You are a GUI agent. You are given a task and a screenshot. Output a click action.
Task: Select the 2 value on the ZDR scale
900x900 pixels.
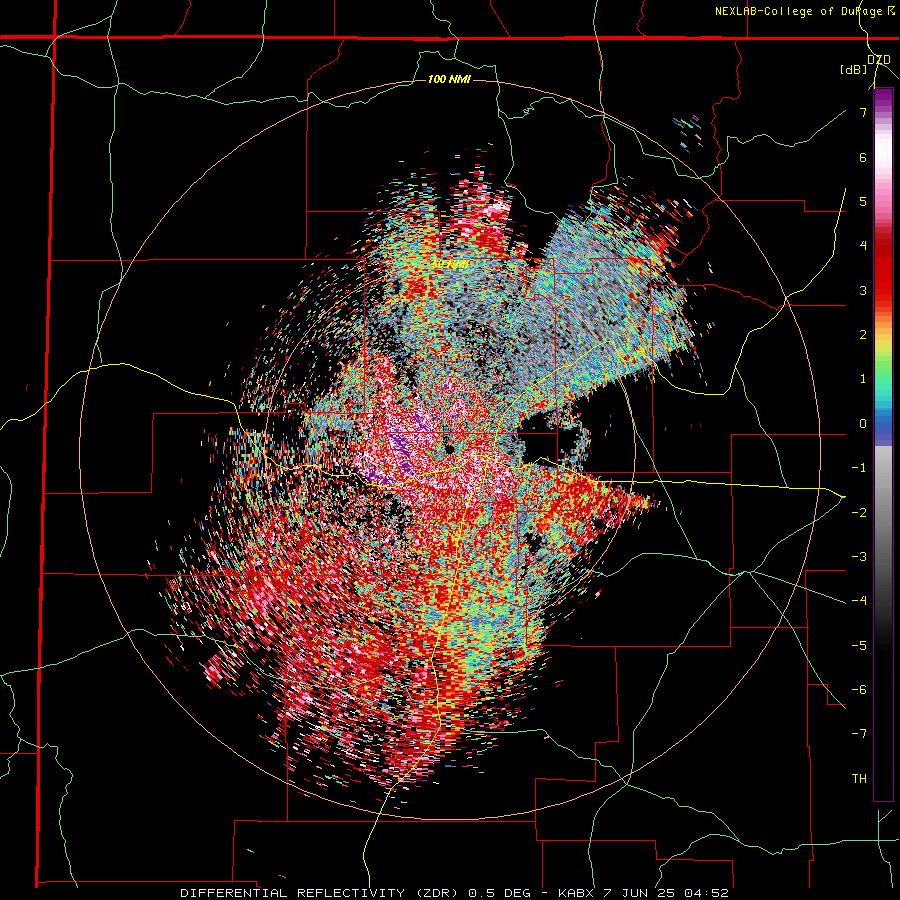(x=863, y=335)
